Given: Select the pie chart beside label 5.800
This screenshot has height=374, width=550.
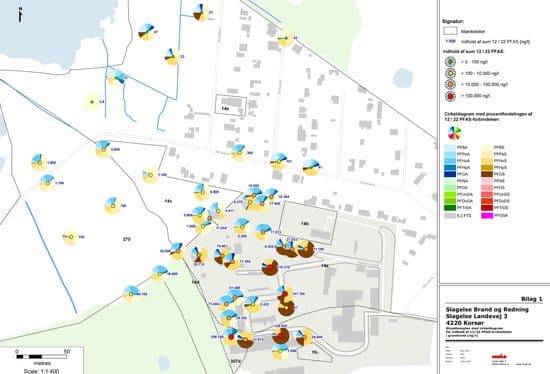Looking at the screenshot, I should coord(103,149).
